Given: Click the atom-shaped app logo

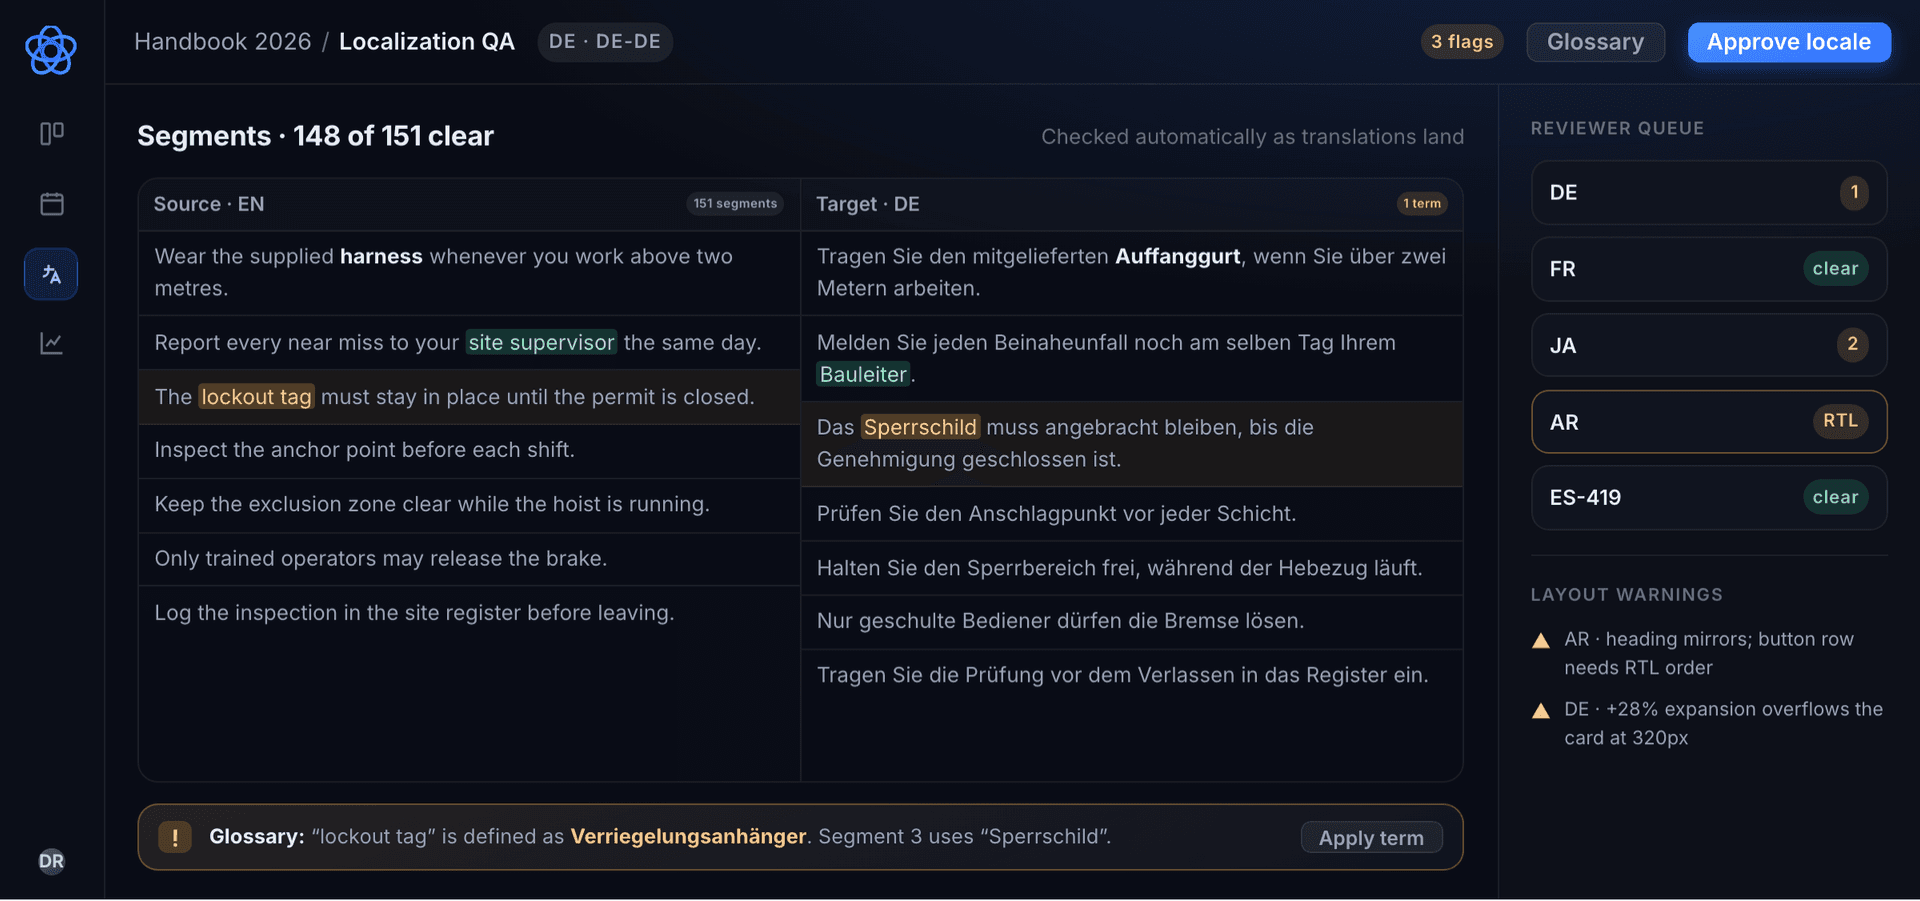Looking at the screenshot, I should tap(51, 50).
